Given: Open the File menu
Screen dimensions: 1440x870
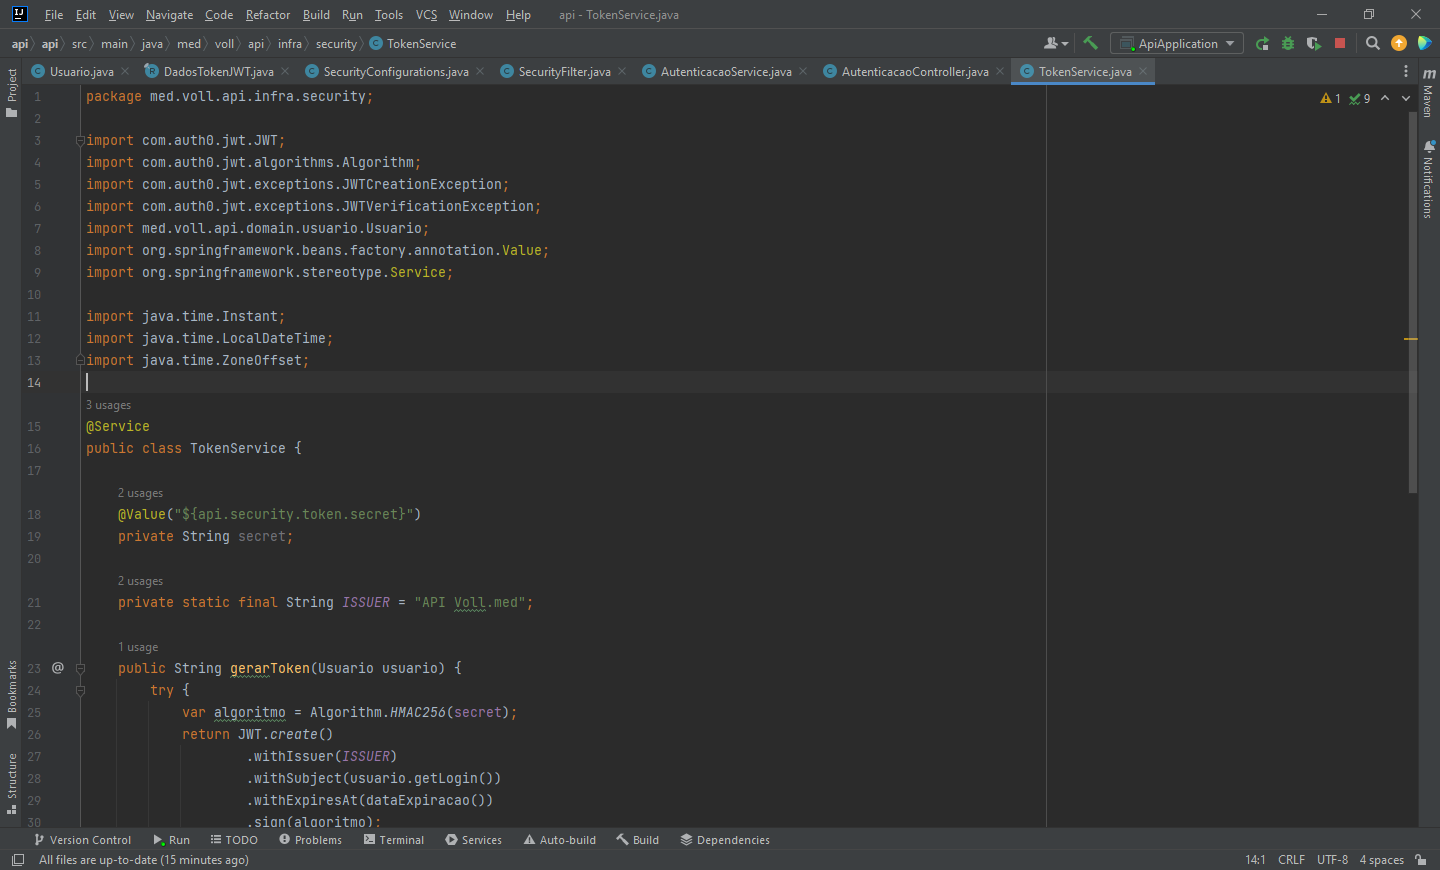Looking at the screenshot, I should click(54, 15).
